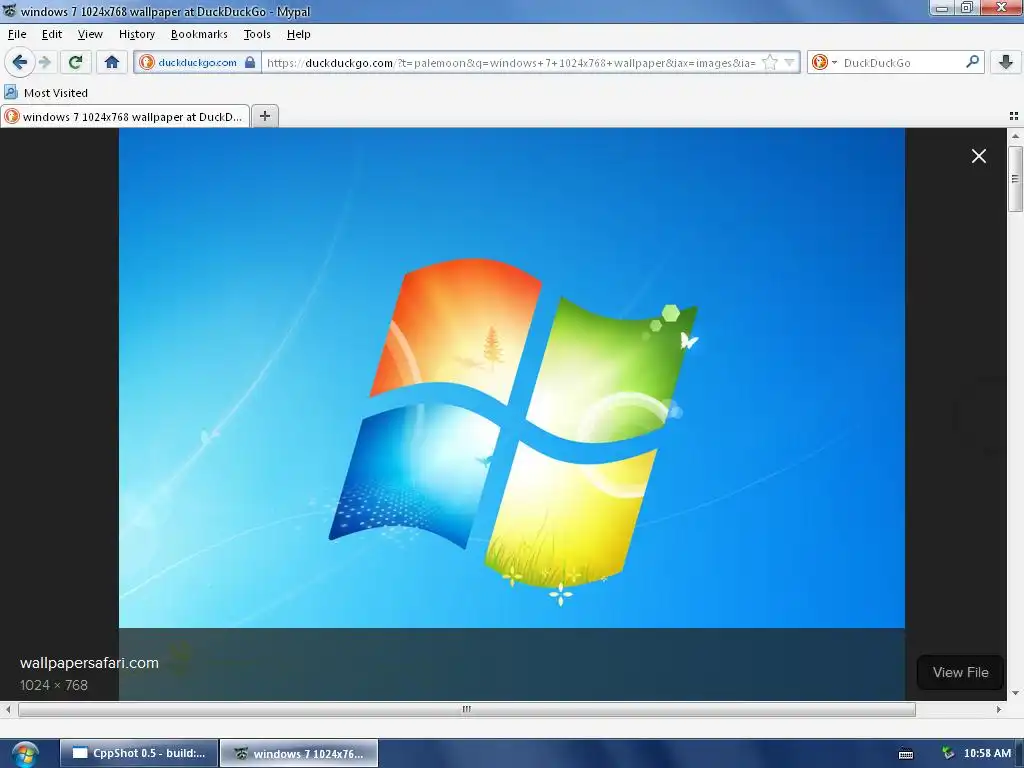Viewport: 1024px width, 768px height.
Task: Click the DuckDuckGo favicon on the tab
Action: (x=12, y=116)
